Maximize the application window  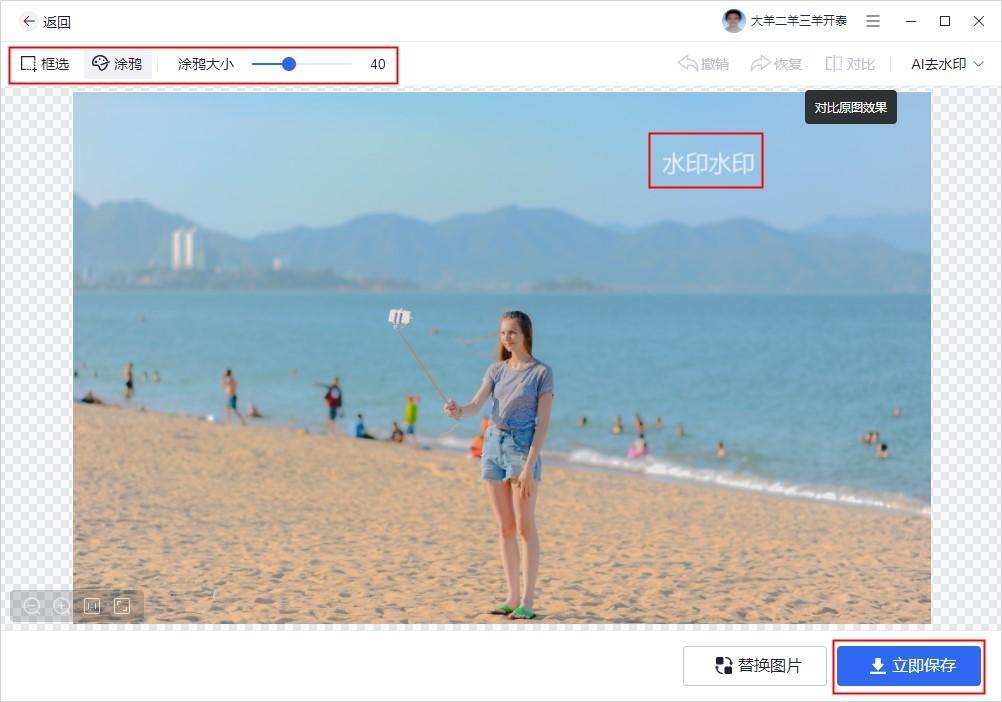945,21
